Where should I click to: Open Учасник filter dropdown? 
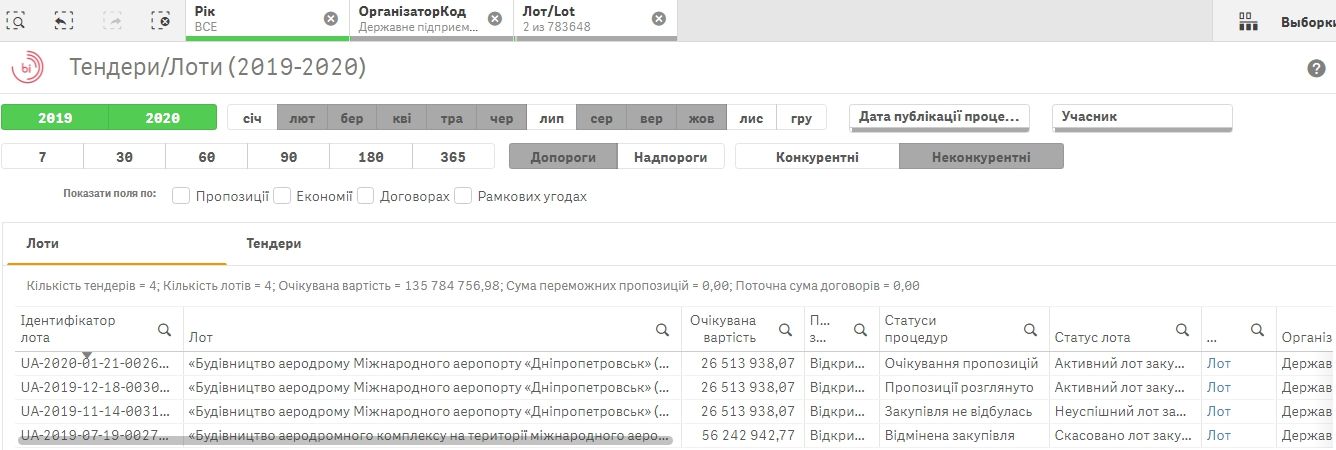tap(1142, 117)
